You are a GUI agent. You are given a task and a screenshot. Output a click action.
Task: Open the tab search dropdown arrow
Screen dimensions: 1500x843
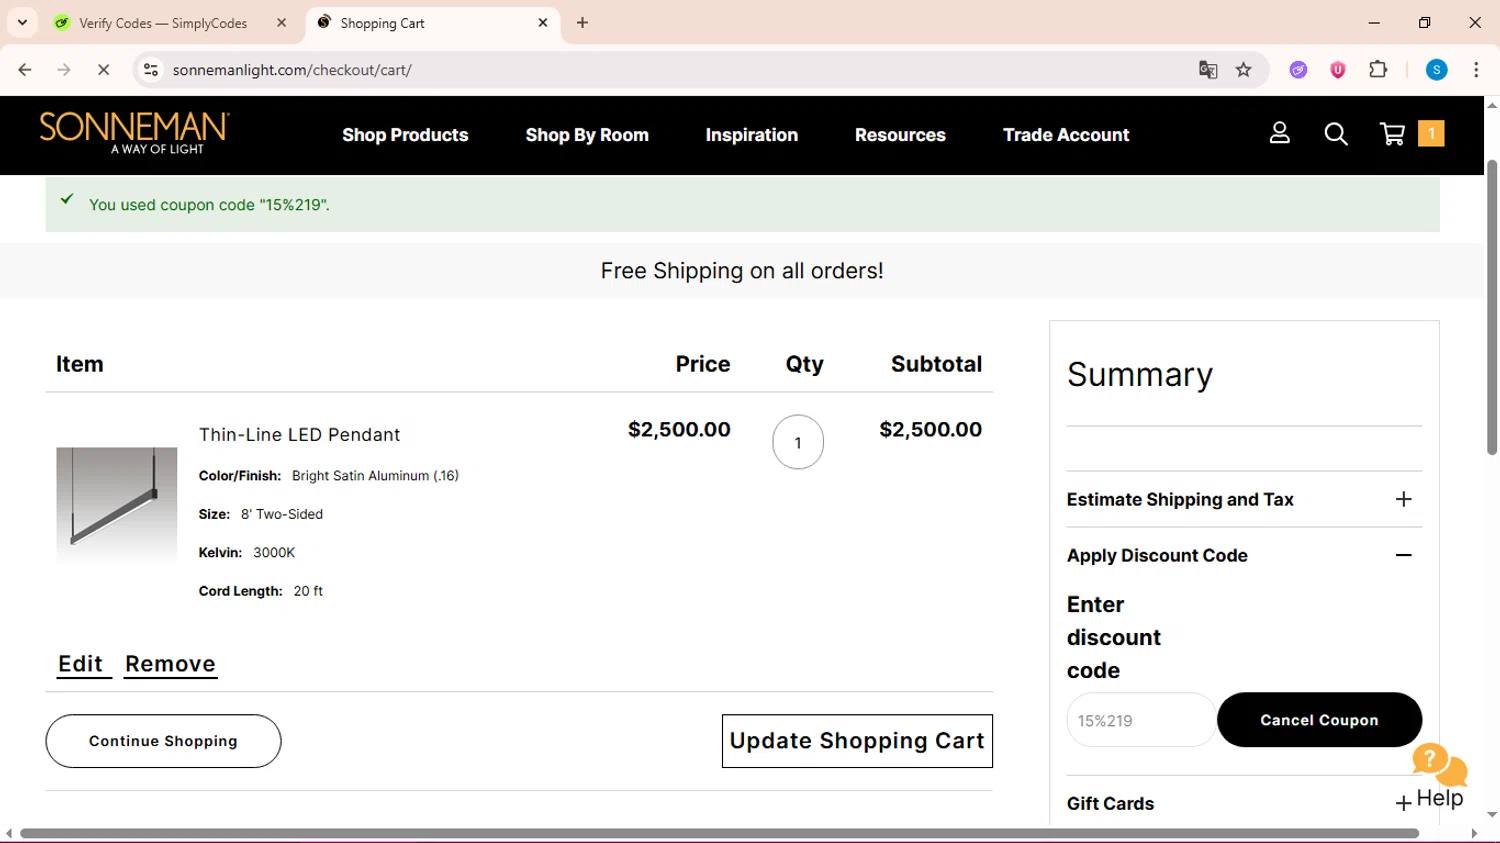(22, 22)
